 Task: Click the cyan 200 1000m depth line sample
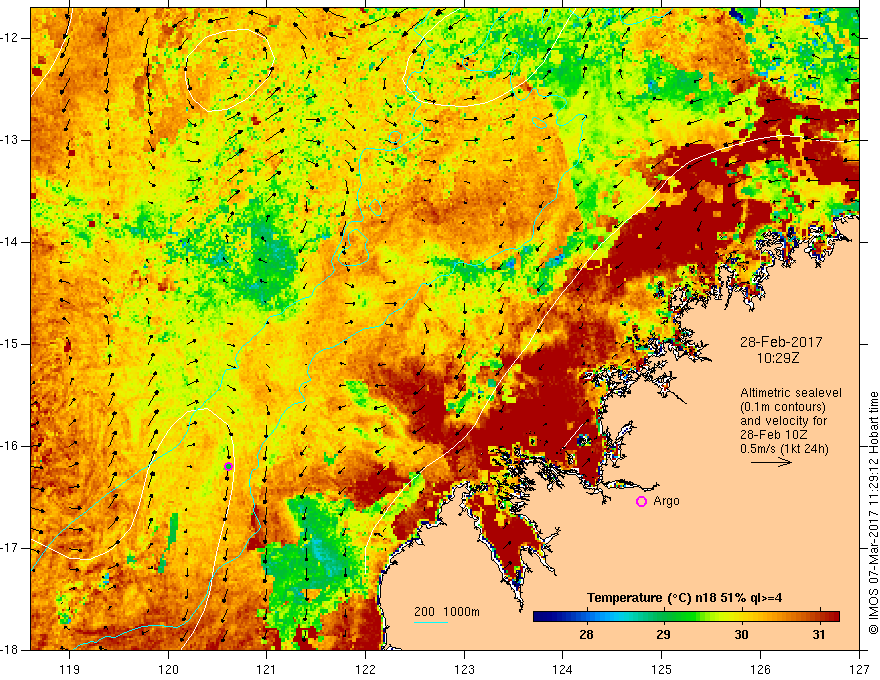[431, 622]
